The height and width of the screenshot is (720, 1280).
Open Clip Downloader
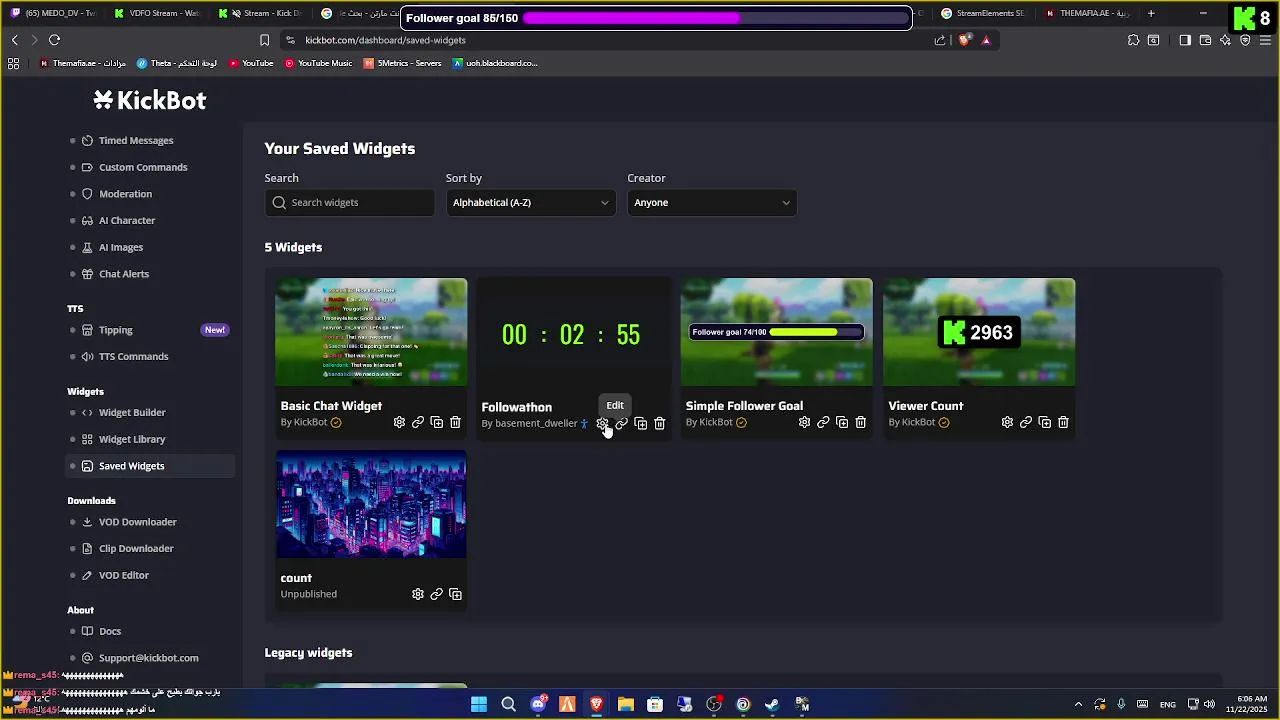point(136,548)
